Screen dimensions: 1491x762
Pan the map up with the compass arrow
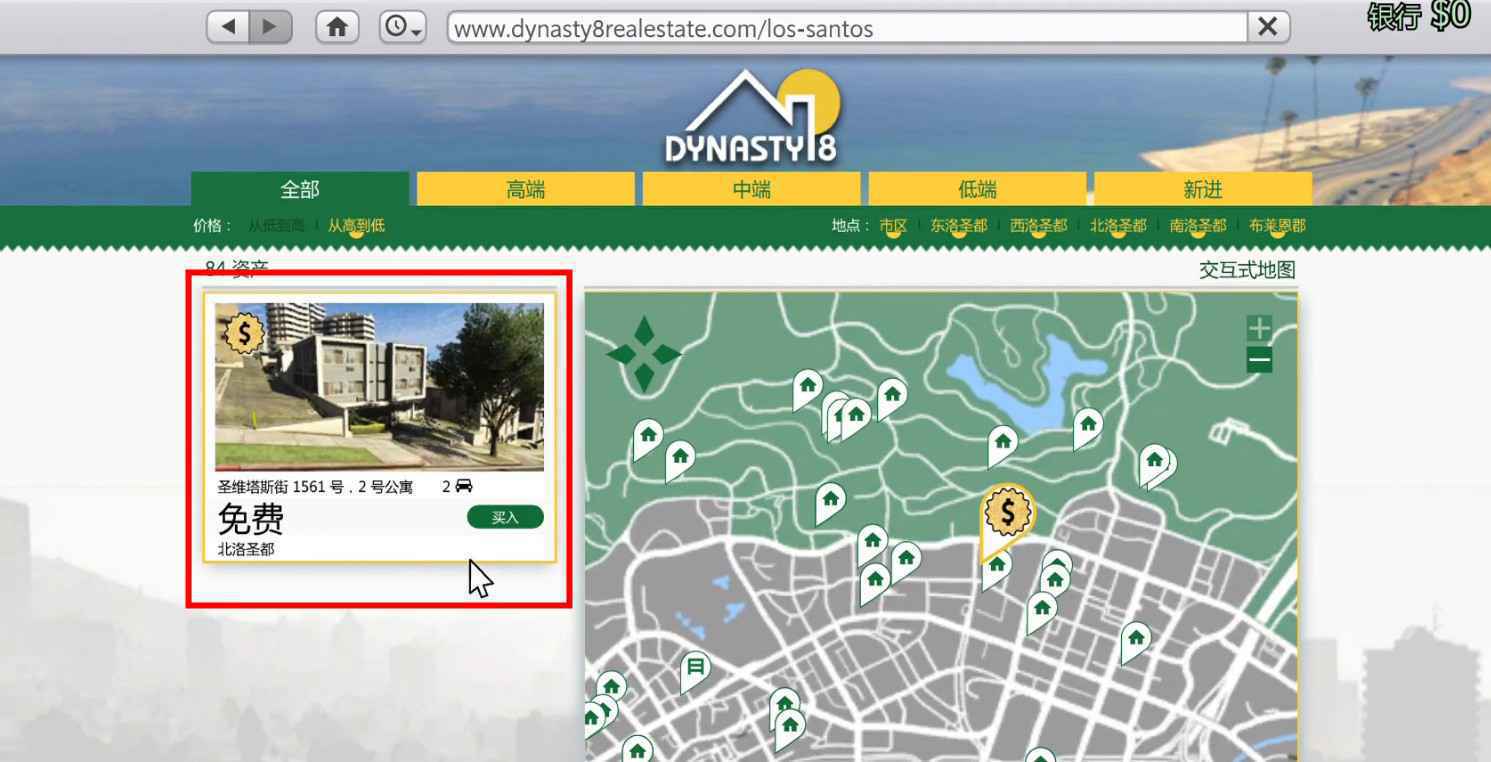(644, 331)
